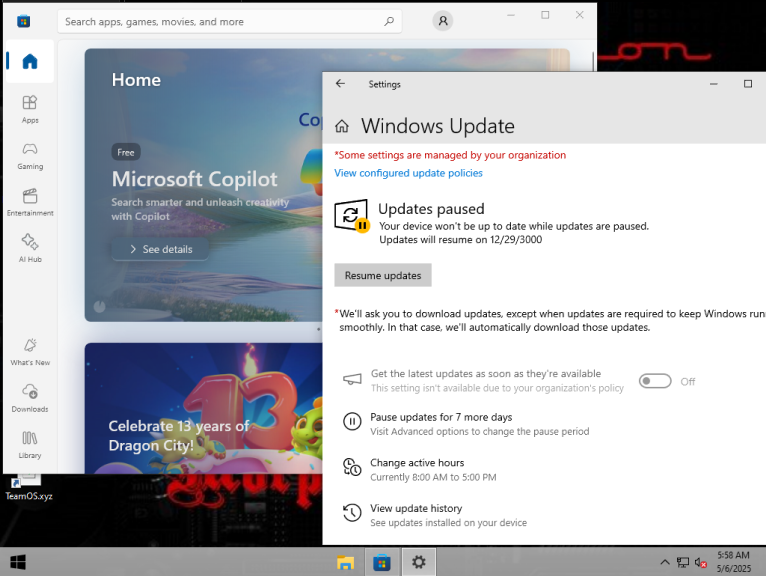This screenshot has width=766, height=576.
Task: Click Resume updates button
Action: pyautogui.click(x=383, y=275)
